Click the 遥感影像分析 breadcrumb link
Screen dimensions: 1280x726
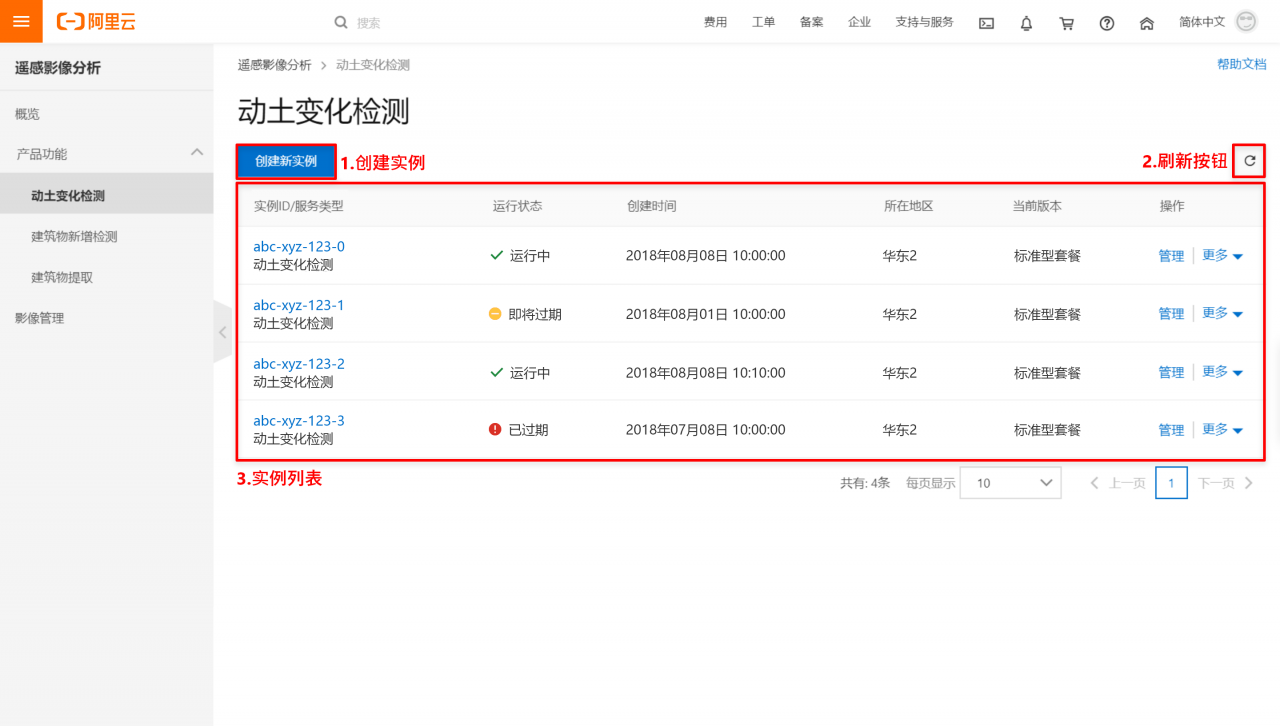tap(274, 65)
